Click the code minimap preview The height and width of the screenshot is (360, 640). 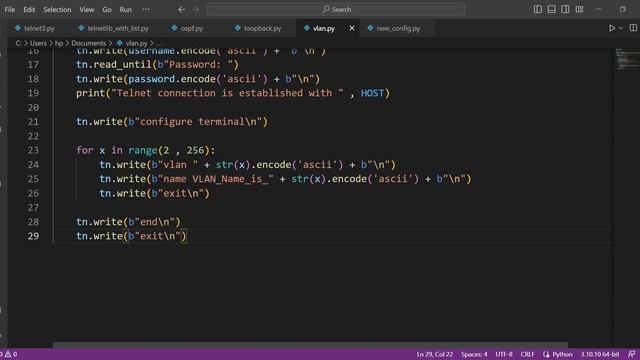pyautogui.click(x=627, y=59)
